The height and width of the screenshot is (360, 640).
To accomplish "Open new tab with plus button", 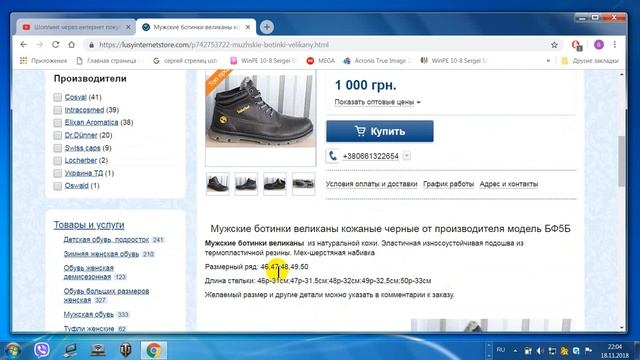I will point(267,27).
